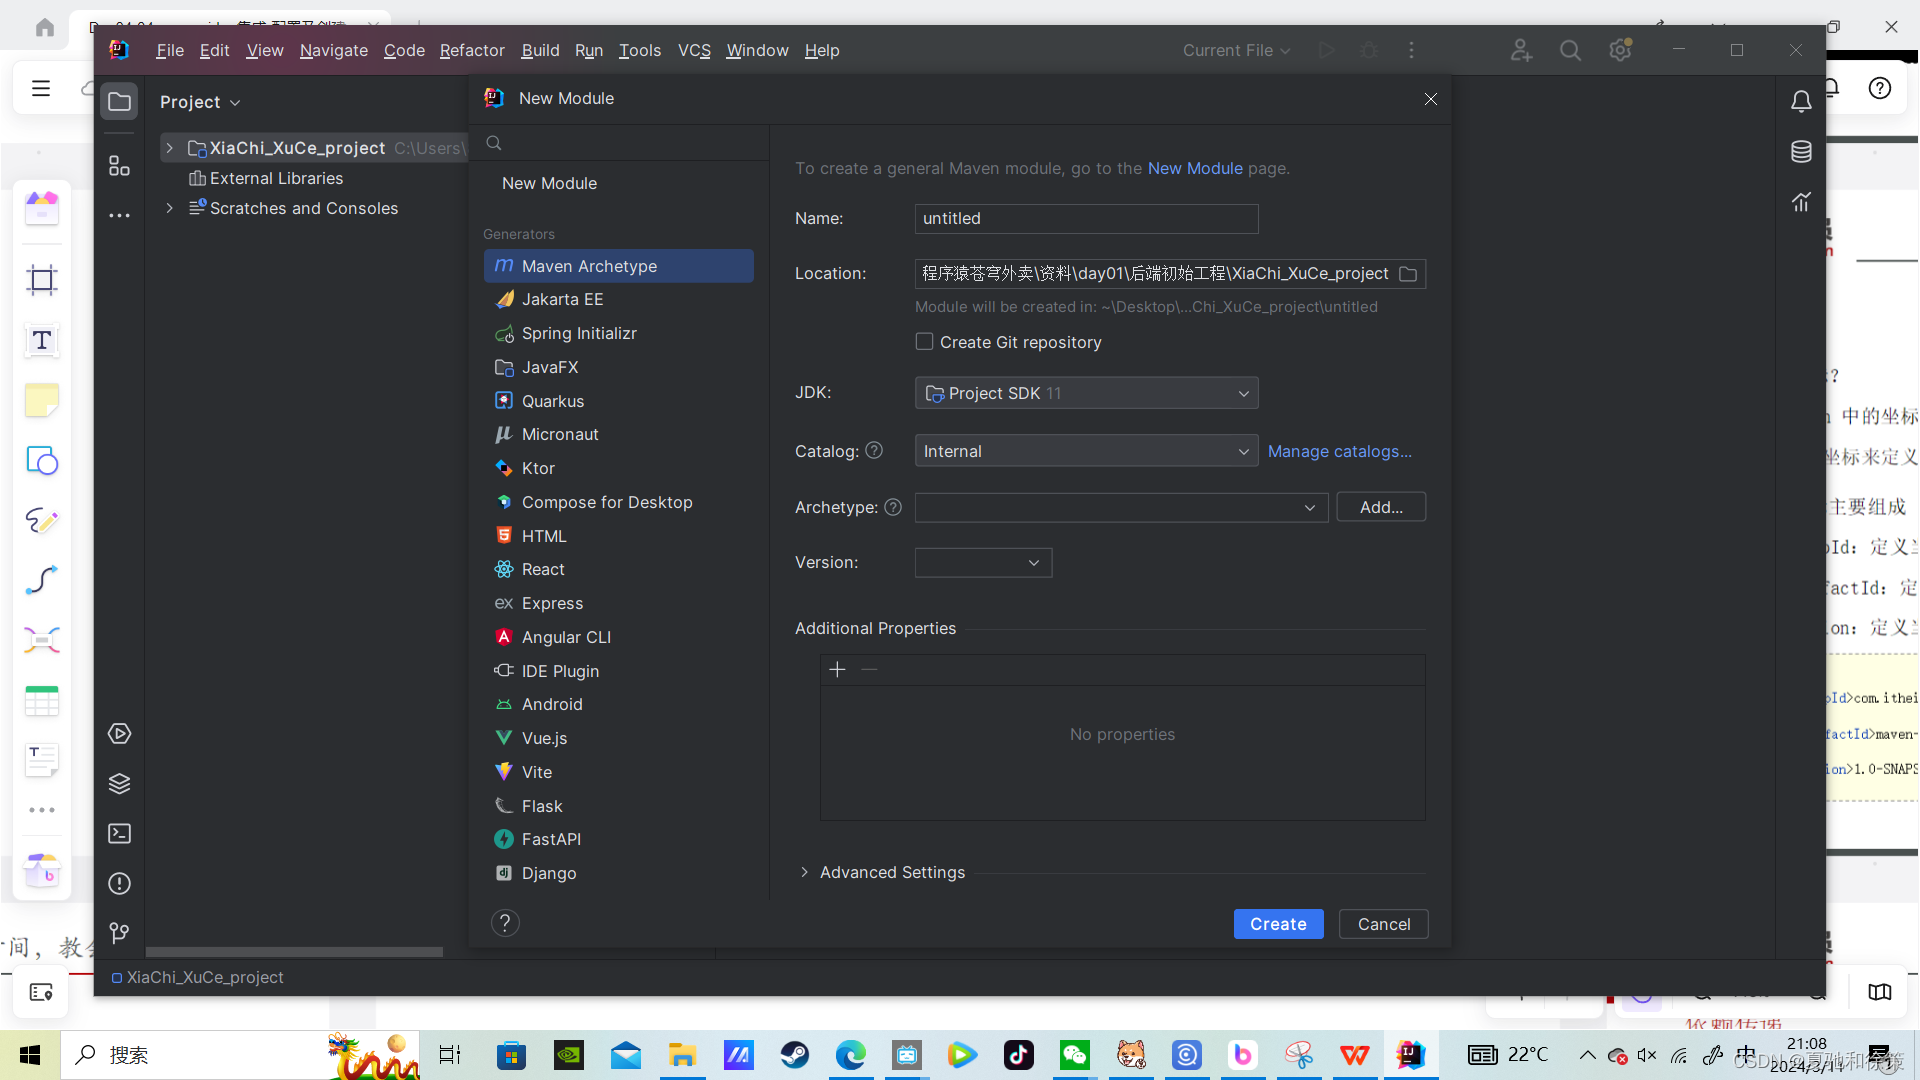The image size is (1920, 1080).
Task: Open the Structure tool window icon
Action: point(119,166)
